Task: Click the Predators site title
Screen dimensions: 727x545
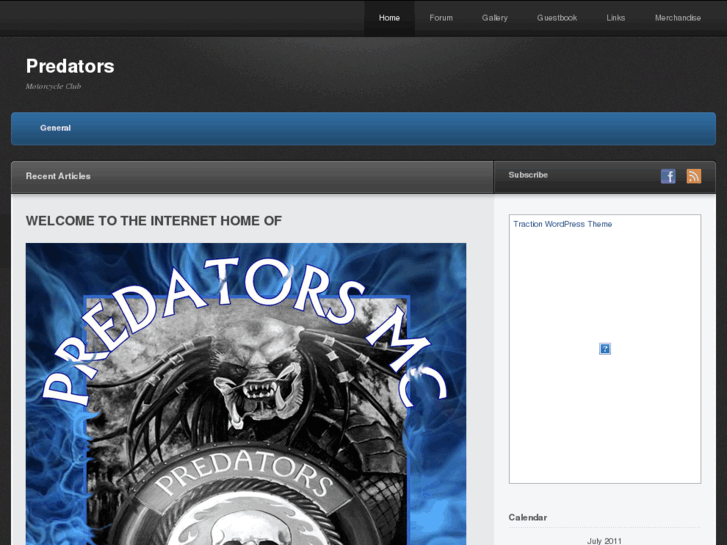Action: click(x=70, y=66)
